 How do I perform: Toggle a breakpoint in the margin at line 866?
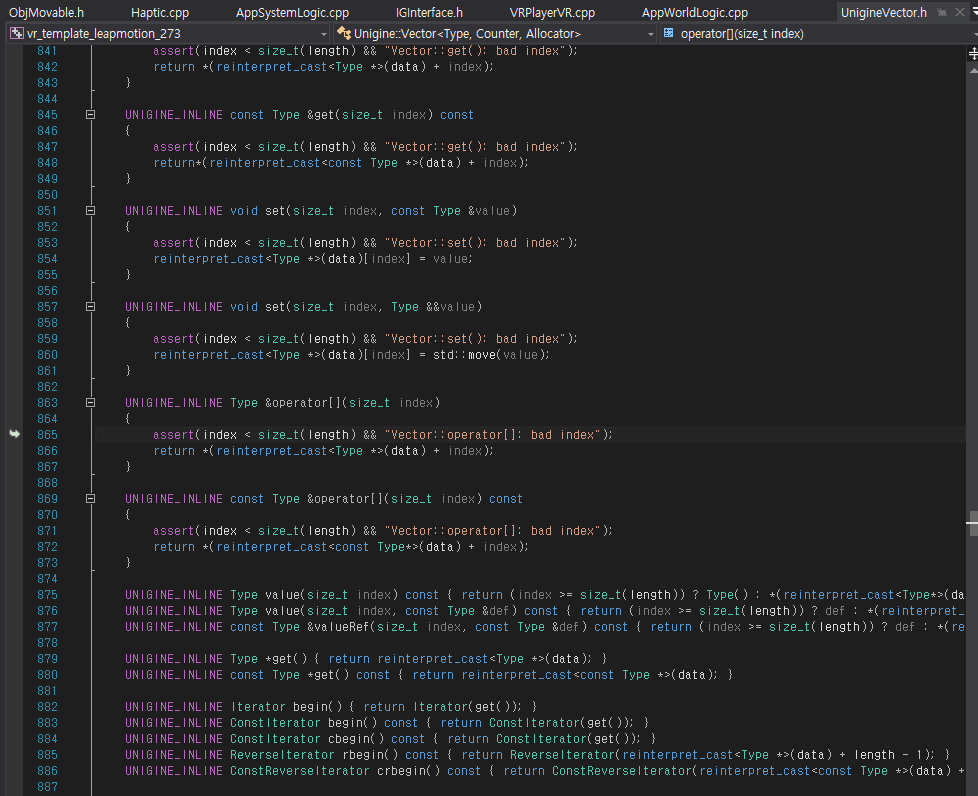[x=14, y=451]
